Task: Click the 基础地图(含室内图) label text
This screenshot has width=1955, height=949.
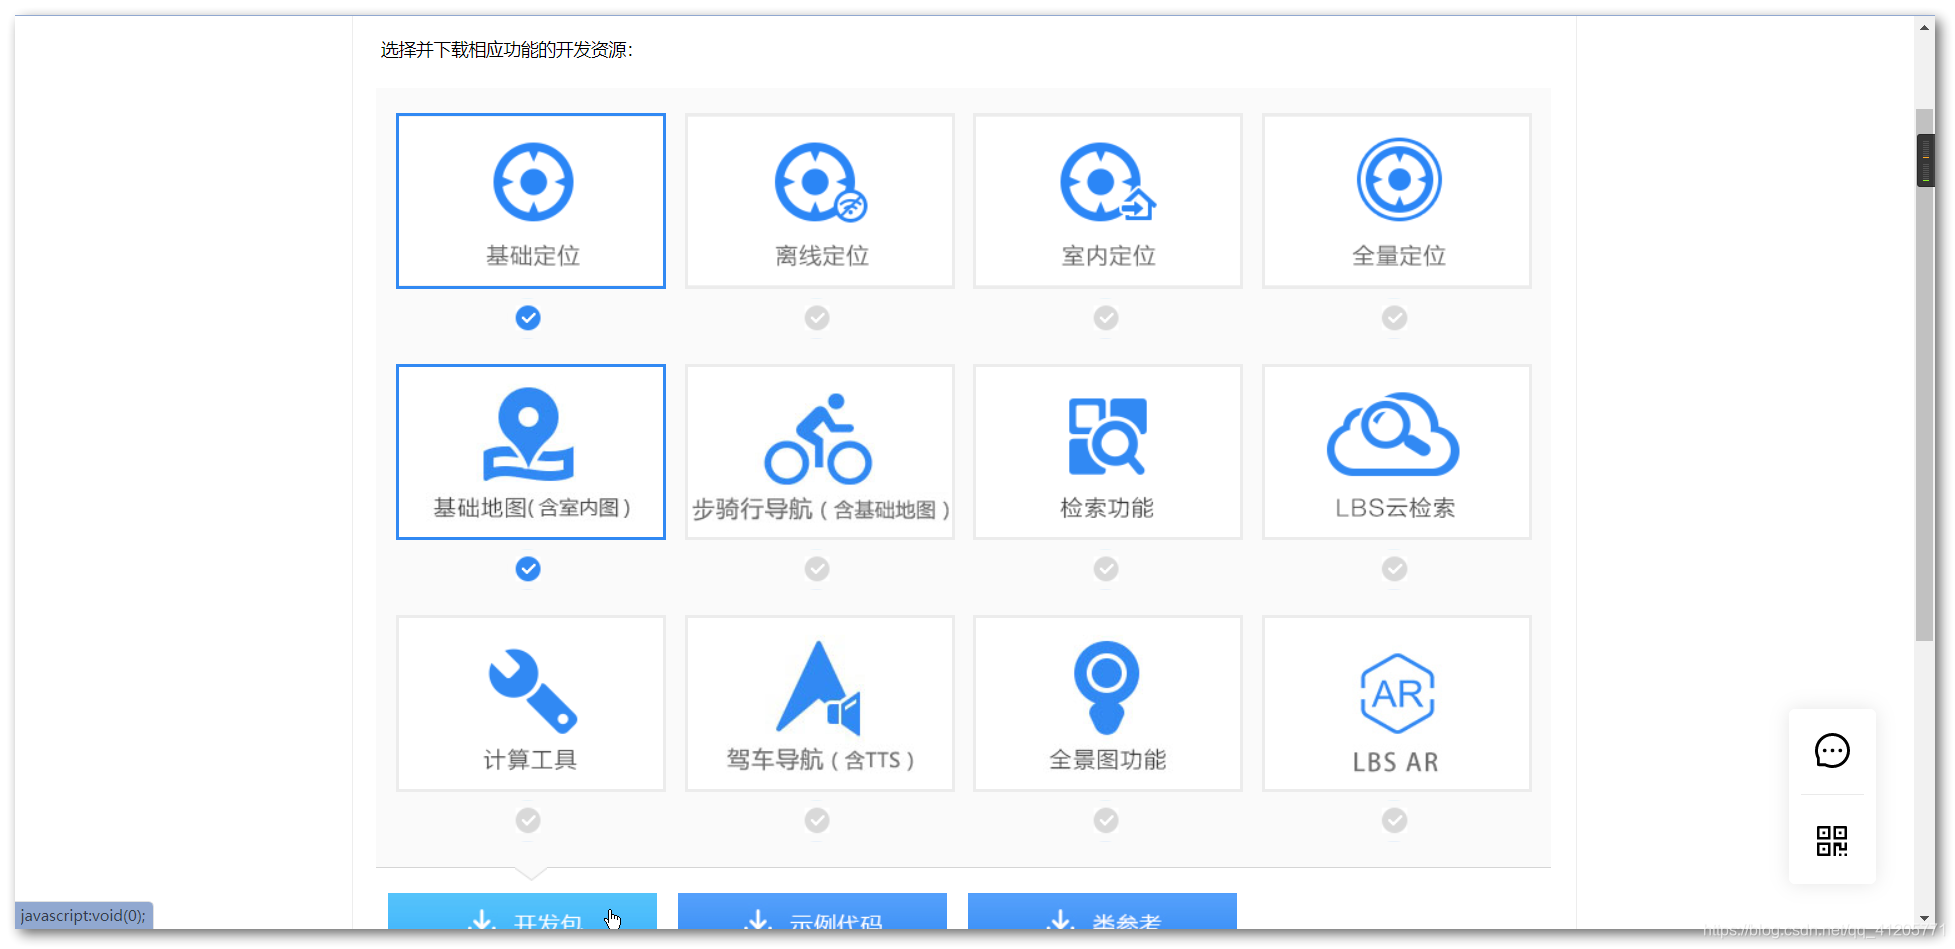Action: 532,508
